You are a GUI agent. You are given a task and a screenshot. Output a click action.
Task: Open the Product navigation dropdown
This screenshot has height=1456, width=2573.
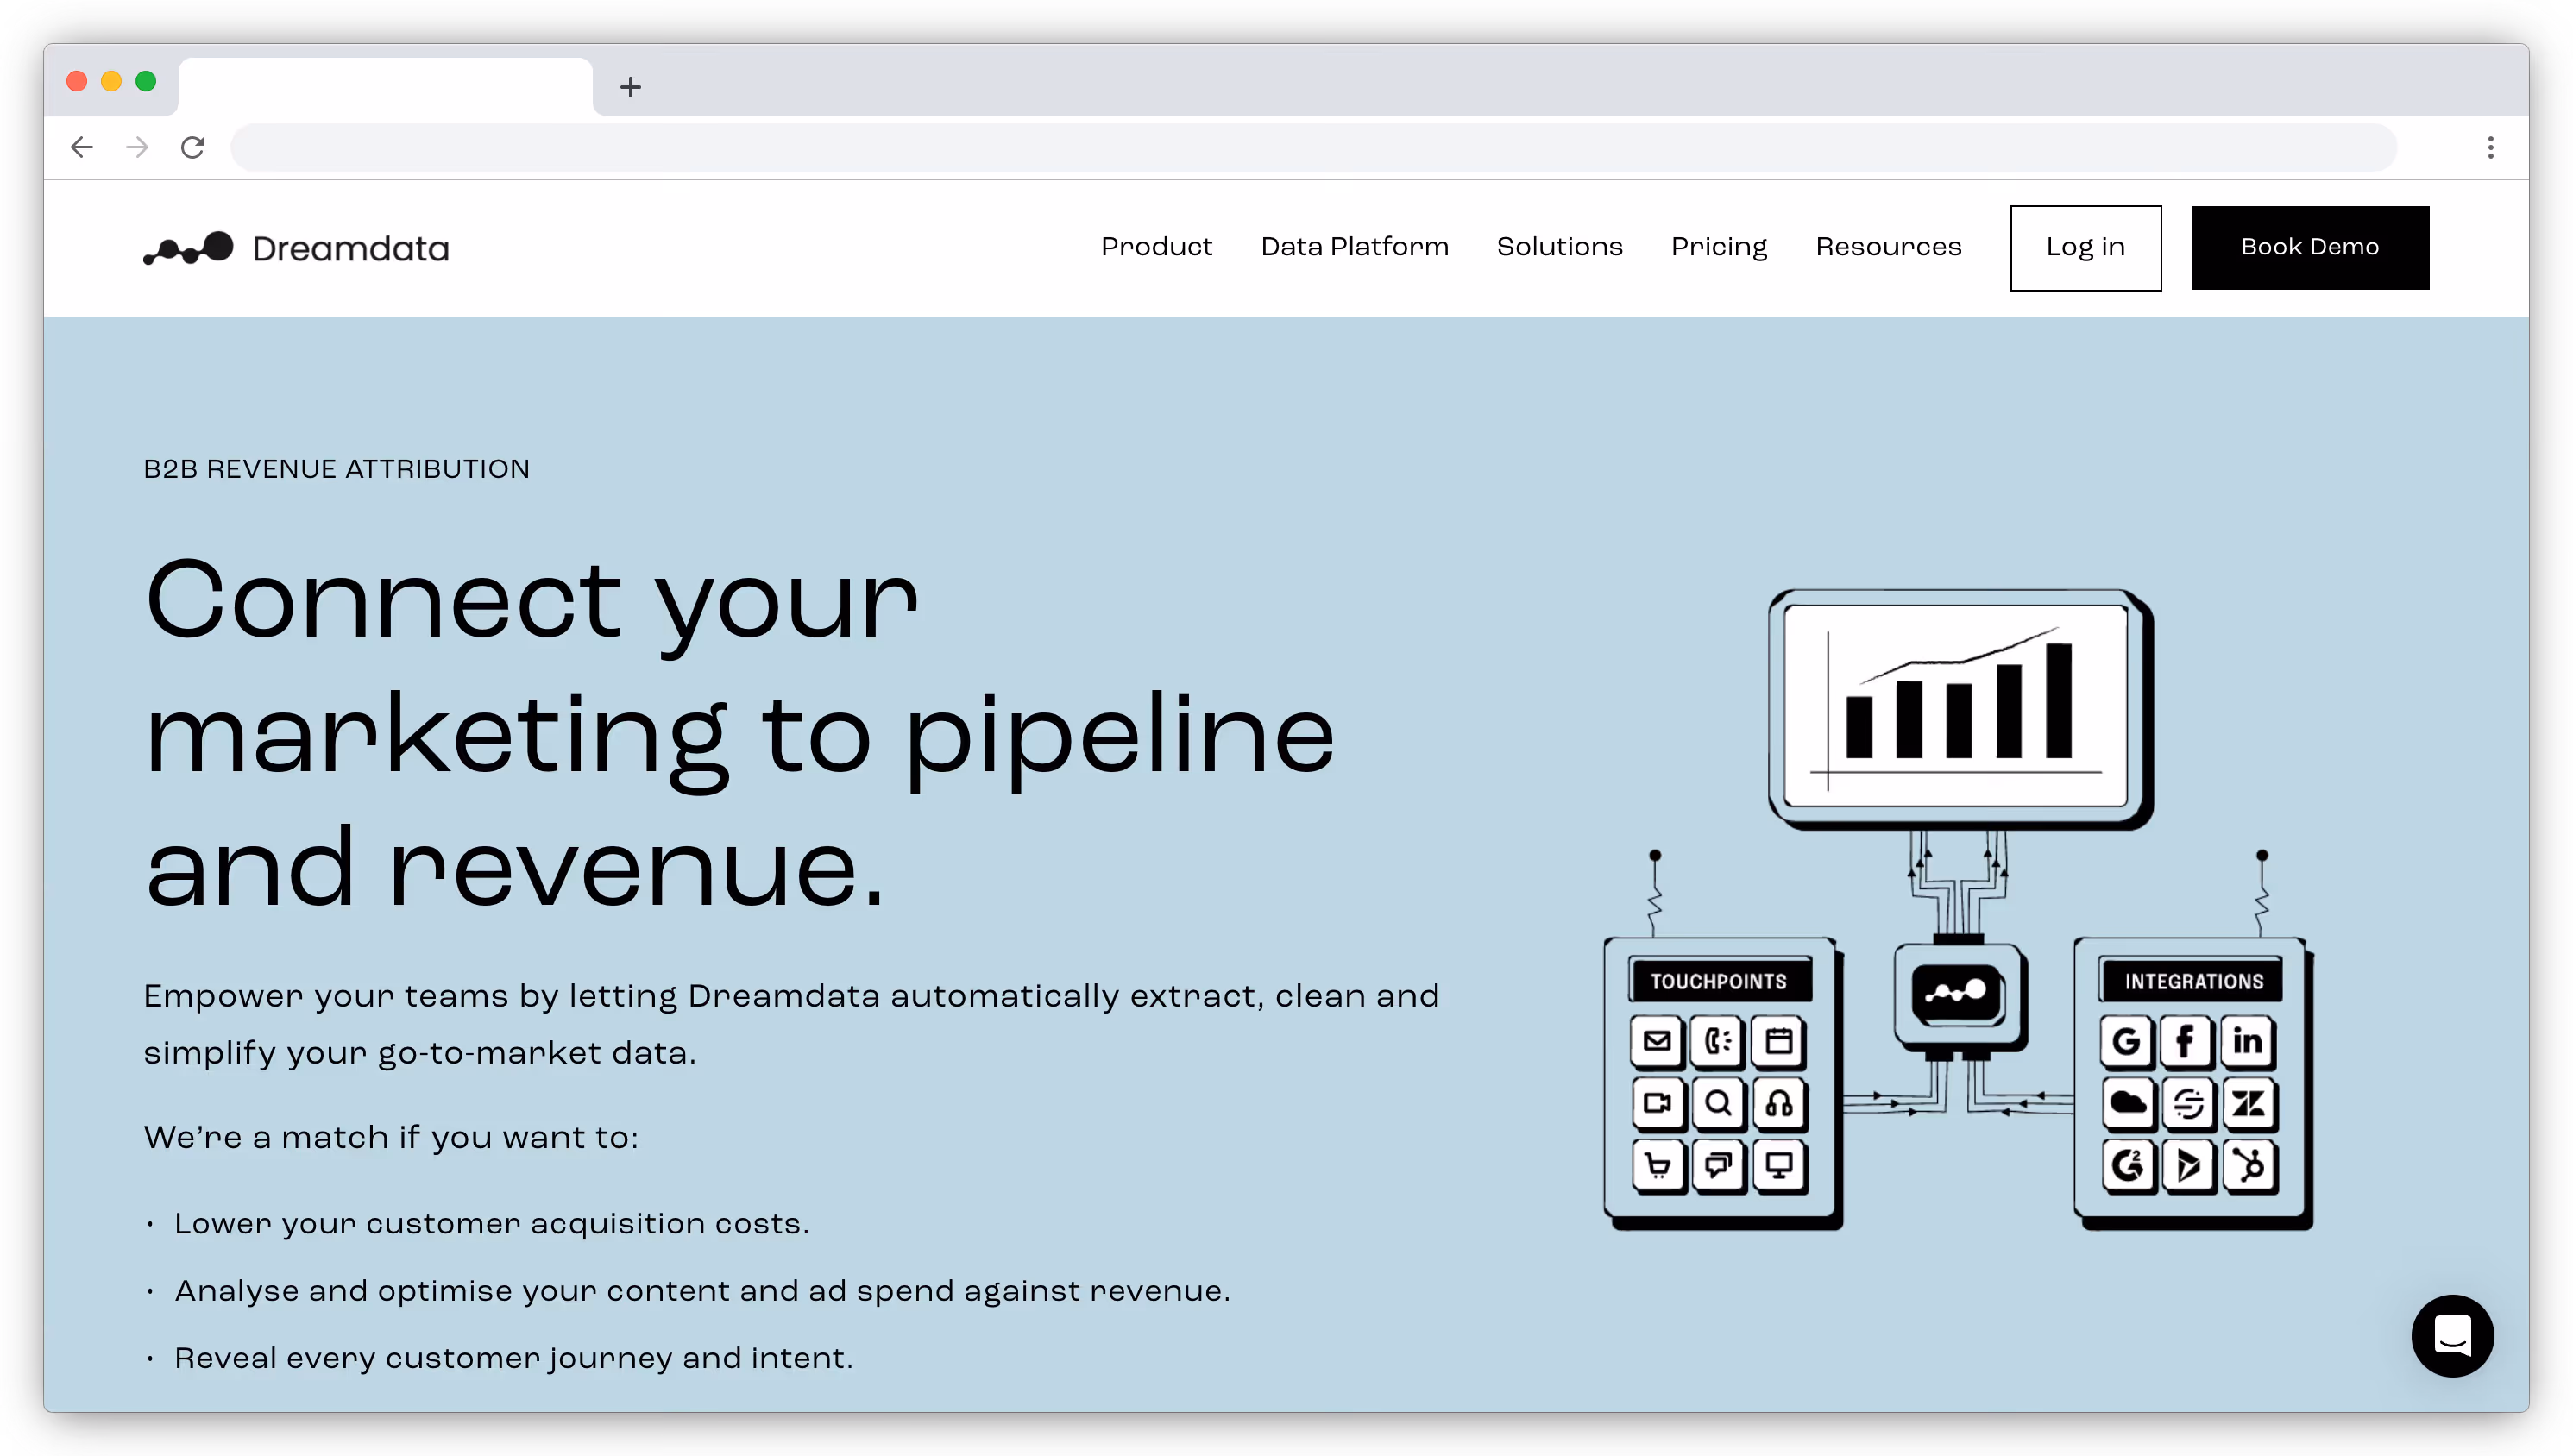[1157, 247]
